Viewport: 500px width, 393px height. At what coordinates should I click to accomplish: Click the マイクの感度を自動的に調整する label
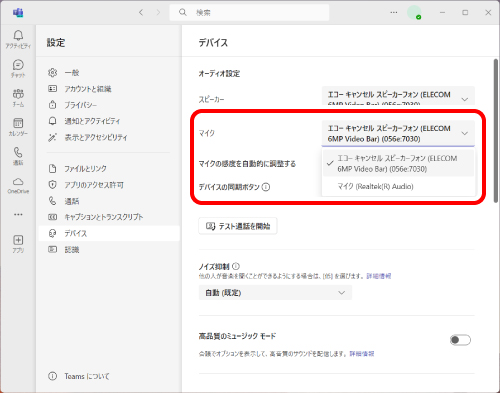(247, 164)
